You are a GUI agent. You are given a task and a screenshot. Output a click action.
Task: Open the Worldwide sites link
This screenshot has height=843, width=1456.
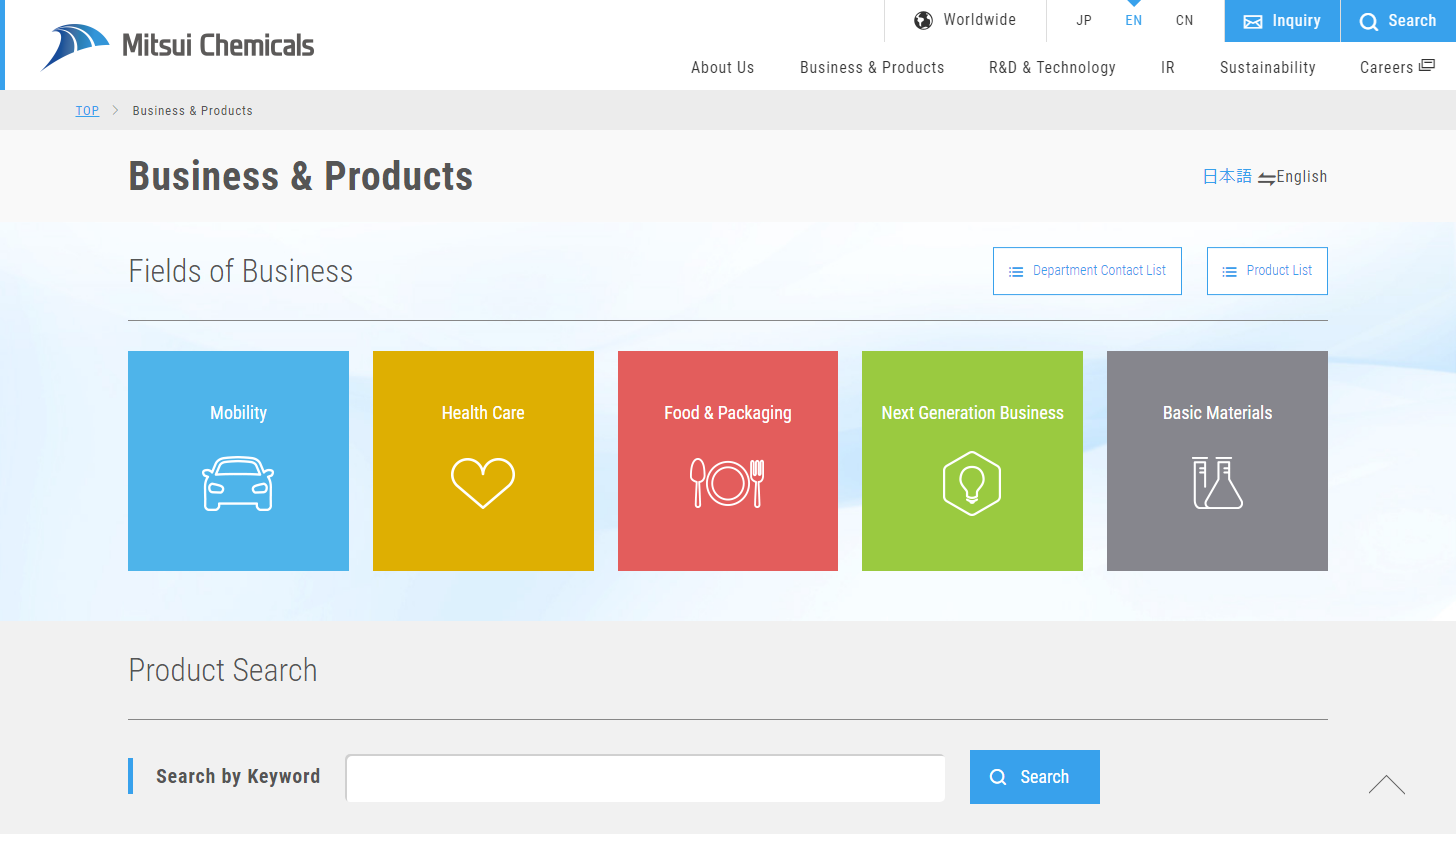(x=965, y=20)
